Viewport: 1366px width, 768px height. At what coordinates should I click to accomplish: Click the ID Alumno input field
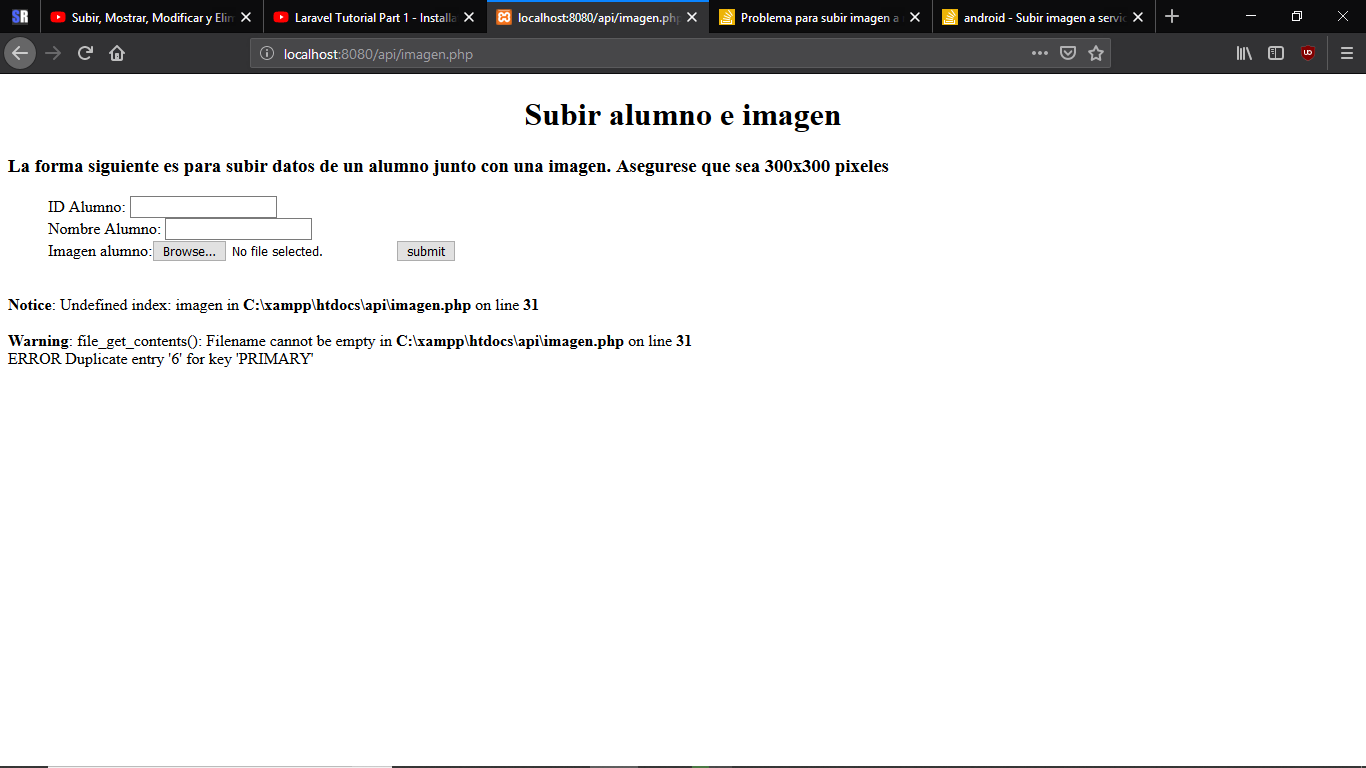[x=203, y=207]
